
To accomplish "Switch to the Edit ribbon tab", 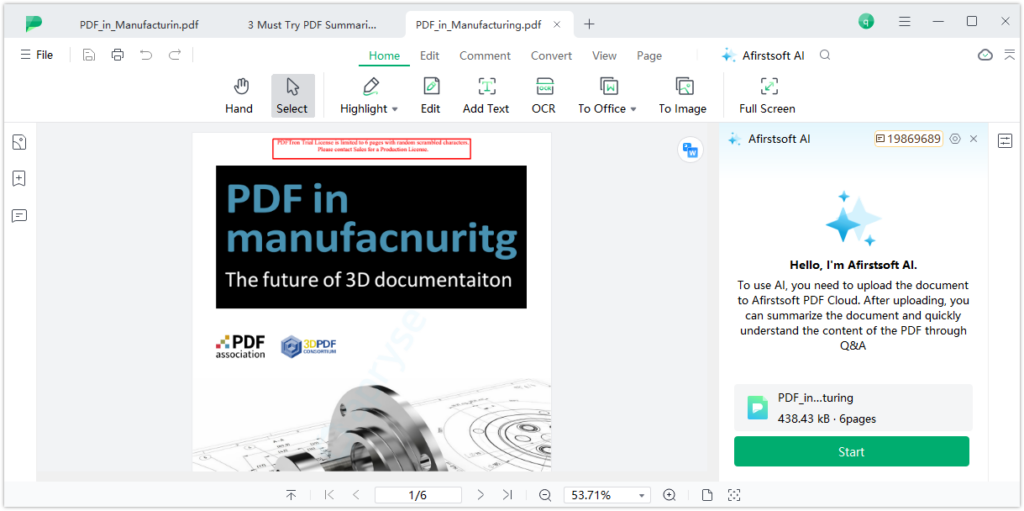I will 430,56.
